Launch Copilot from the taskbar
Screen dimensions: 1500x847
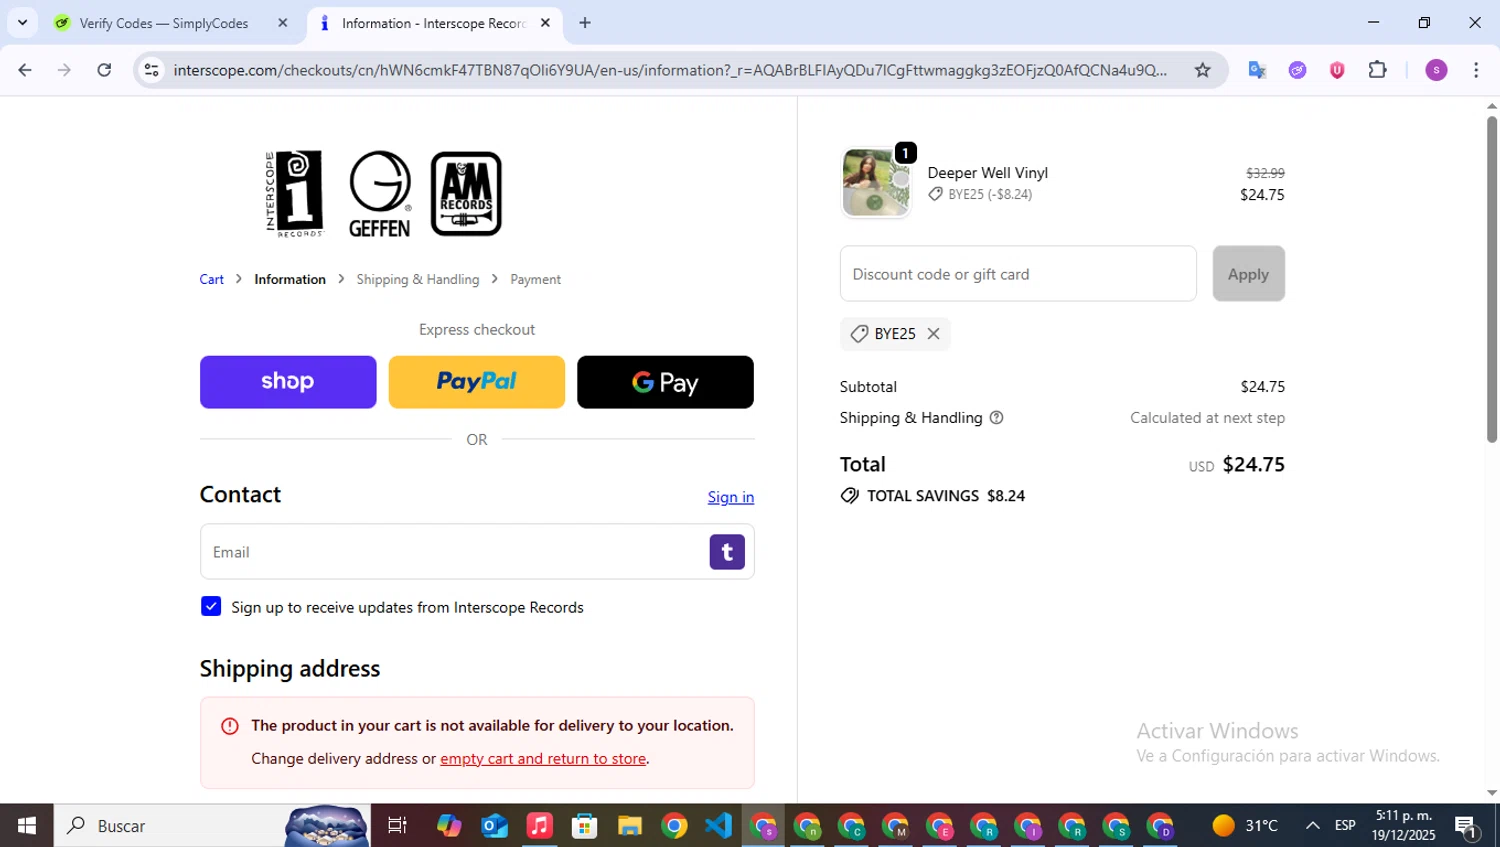pyautogui.click(x=449, y=826)
